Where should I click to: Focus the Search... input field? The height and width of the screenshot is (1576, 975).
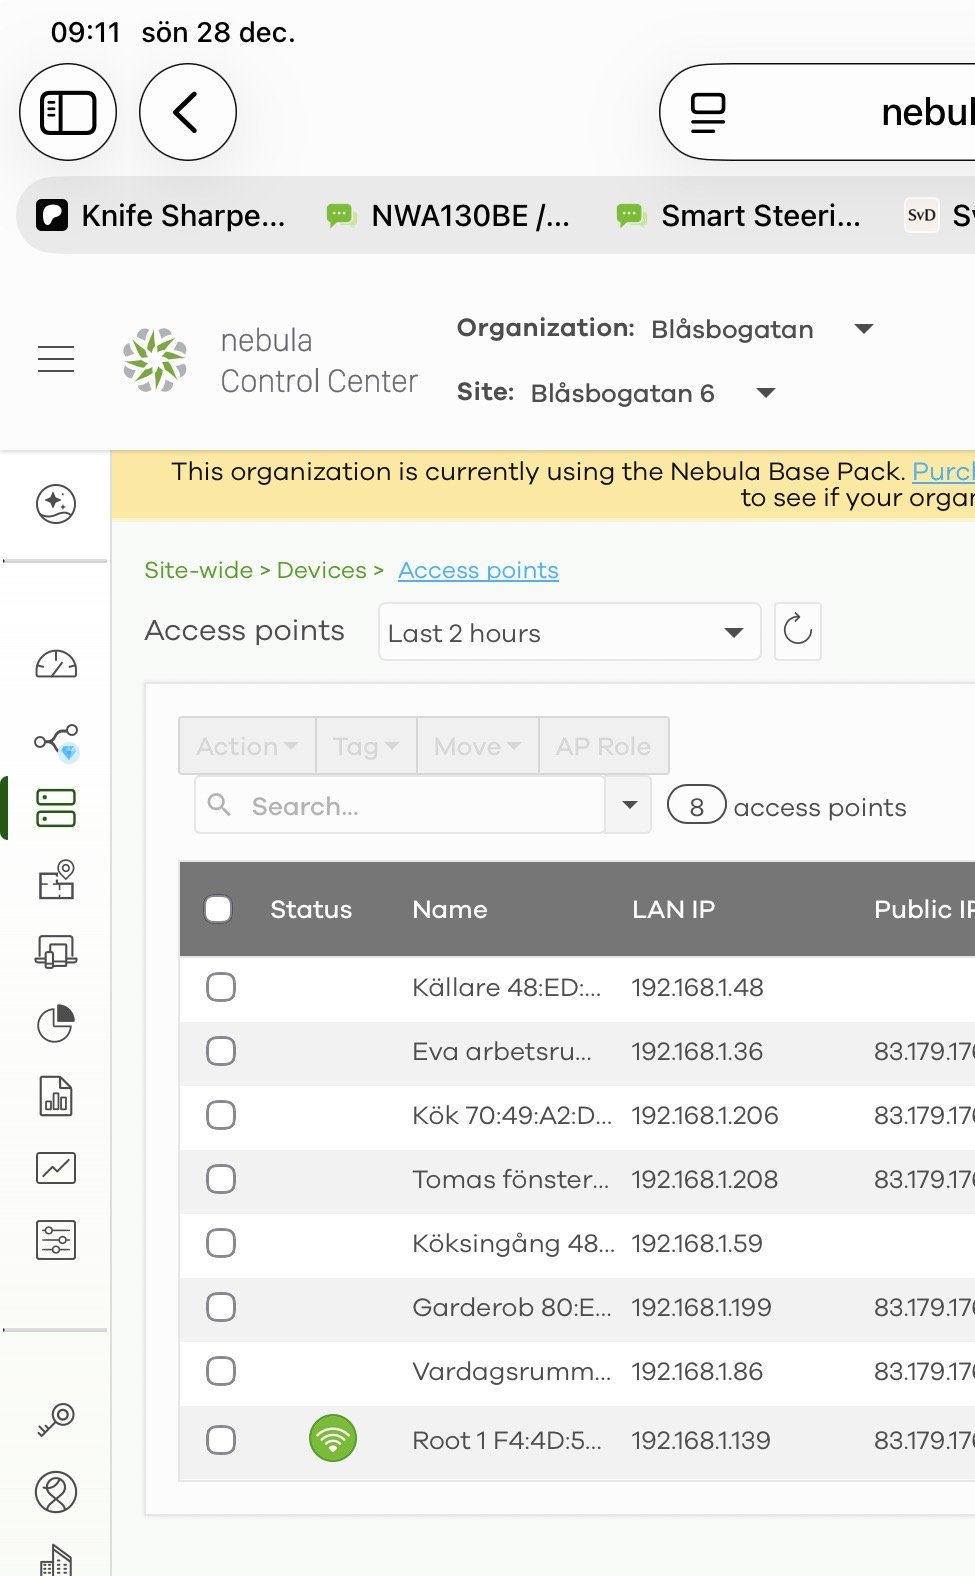point(400,805)
